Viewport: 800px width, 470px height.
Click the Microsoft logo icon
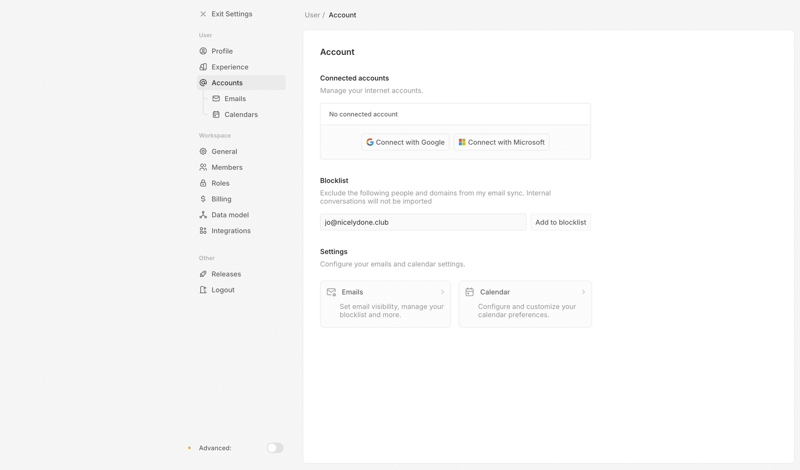coord(462,142)
